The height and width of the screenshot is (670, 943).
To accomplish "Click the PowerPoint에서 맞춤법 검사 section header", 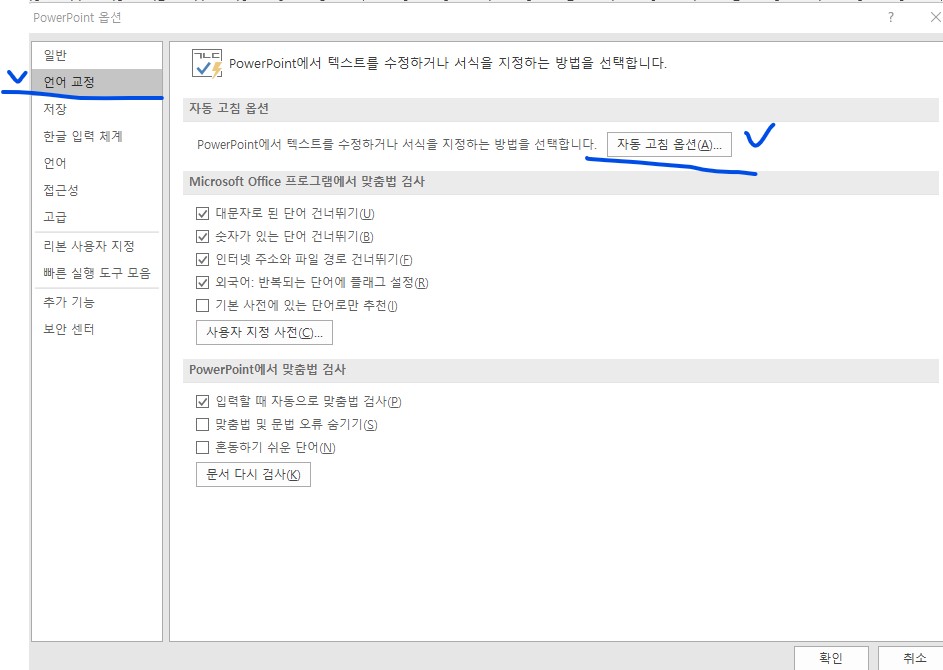I will click(267, 369).
